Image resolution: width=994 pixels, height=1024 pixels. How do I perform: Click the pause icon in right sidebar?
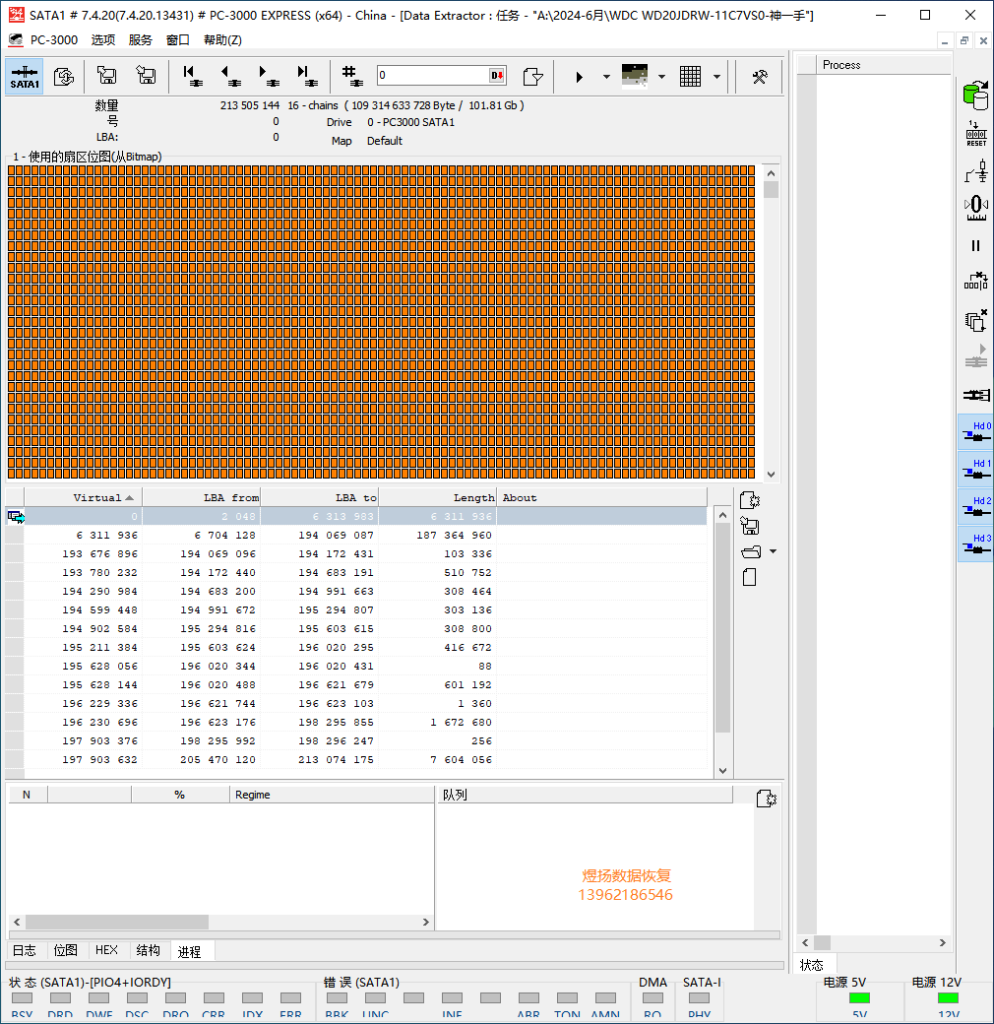coord(976,246)
